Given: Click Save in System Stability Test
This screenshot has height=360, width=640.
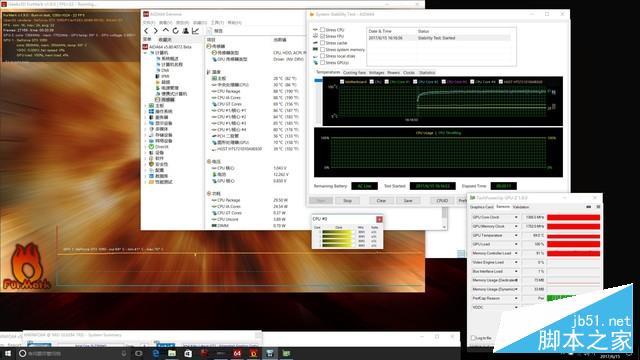Looking at the screenshot, I should [x=408, y=200].
